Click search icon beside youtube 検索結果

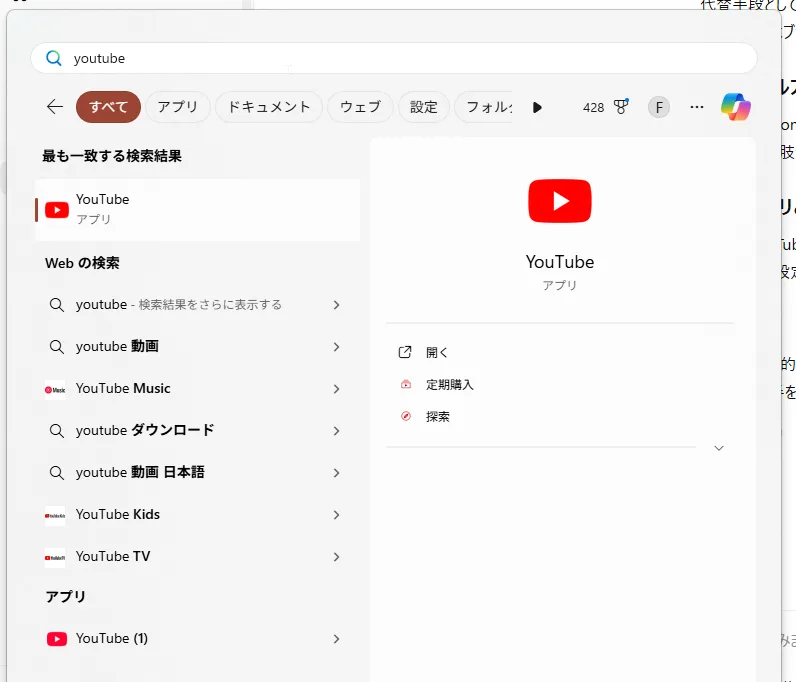click(56, 305)
